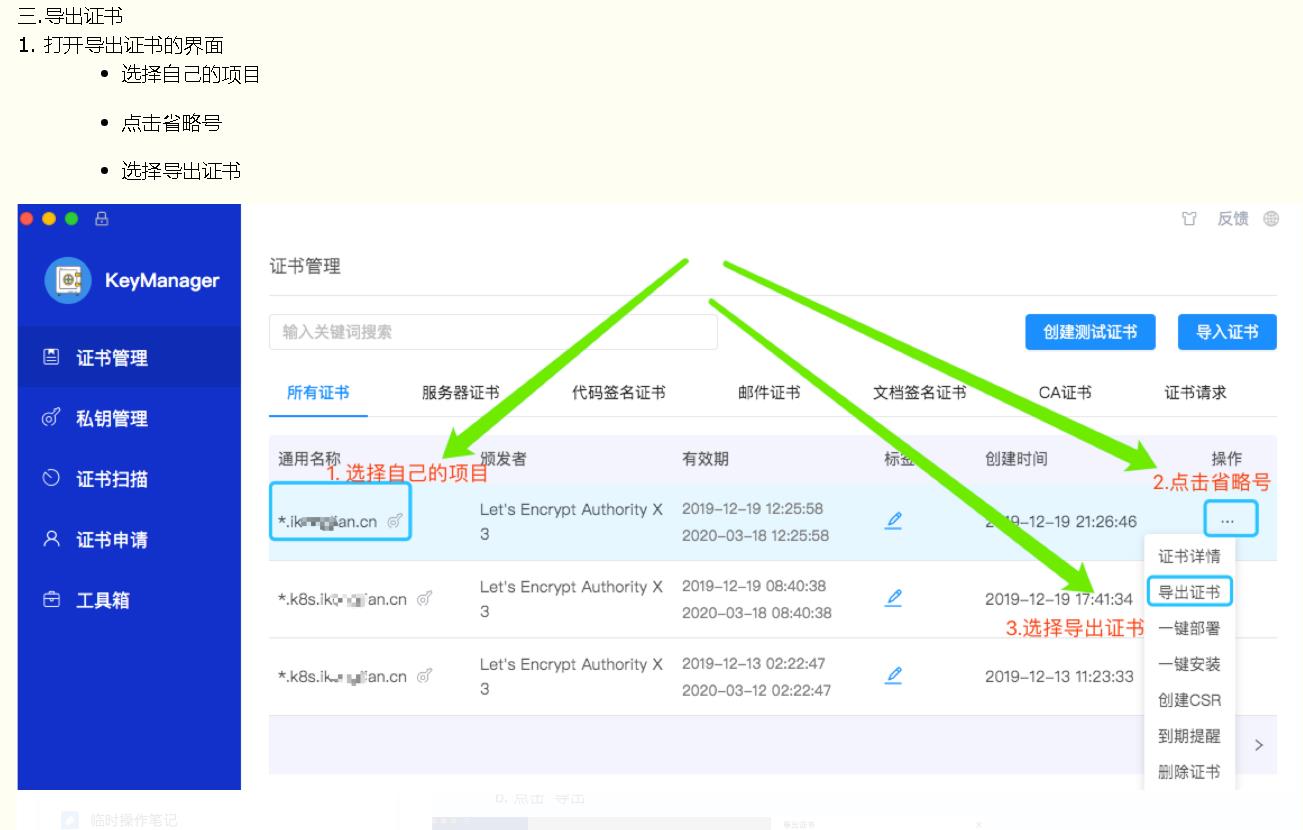The image size is (1303, 830).
Task: Click key icon next to first certificate name
Action: (x=395, y=520)
